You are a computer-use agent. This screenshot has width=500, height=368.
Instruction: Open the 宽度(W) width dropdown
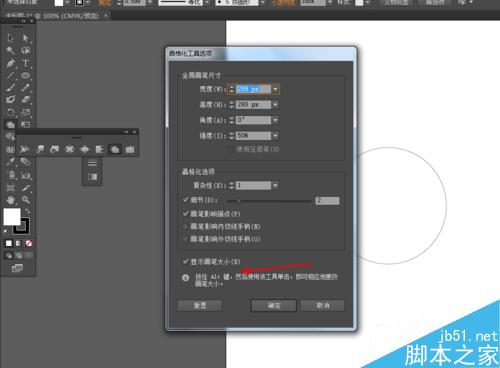pos(275,89)
